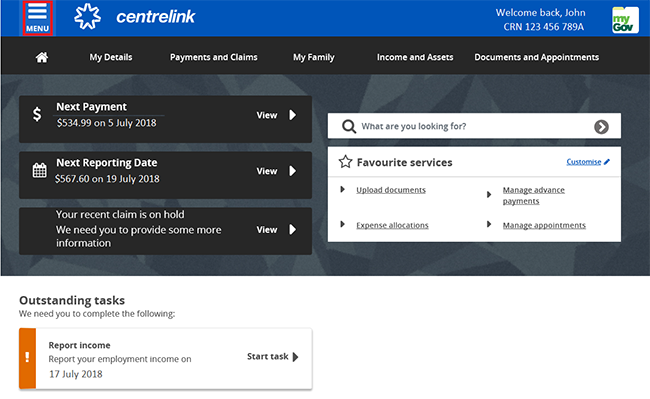650x399 pixels.
Task: Open the Manage appointments link
Action: pos(544,225)
